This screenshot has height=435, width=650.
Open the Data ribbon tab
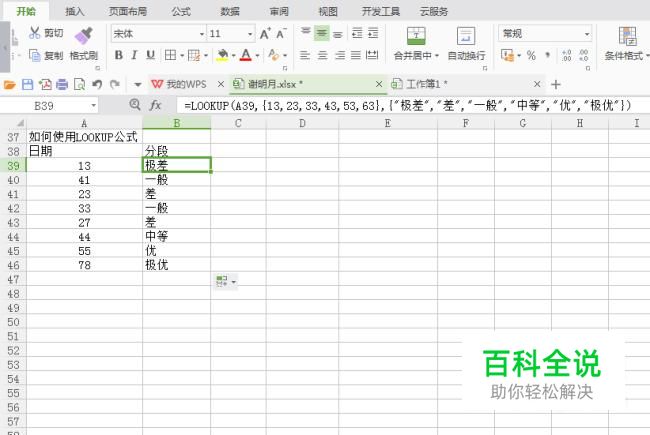(x=230, y=11)
